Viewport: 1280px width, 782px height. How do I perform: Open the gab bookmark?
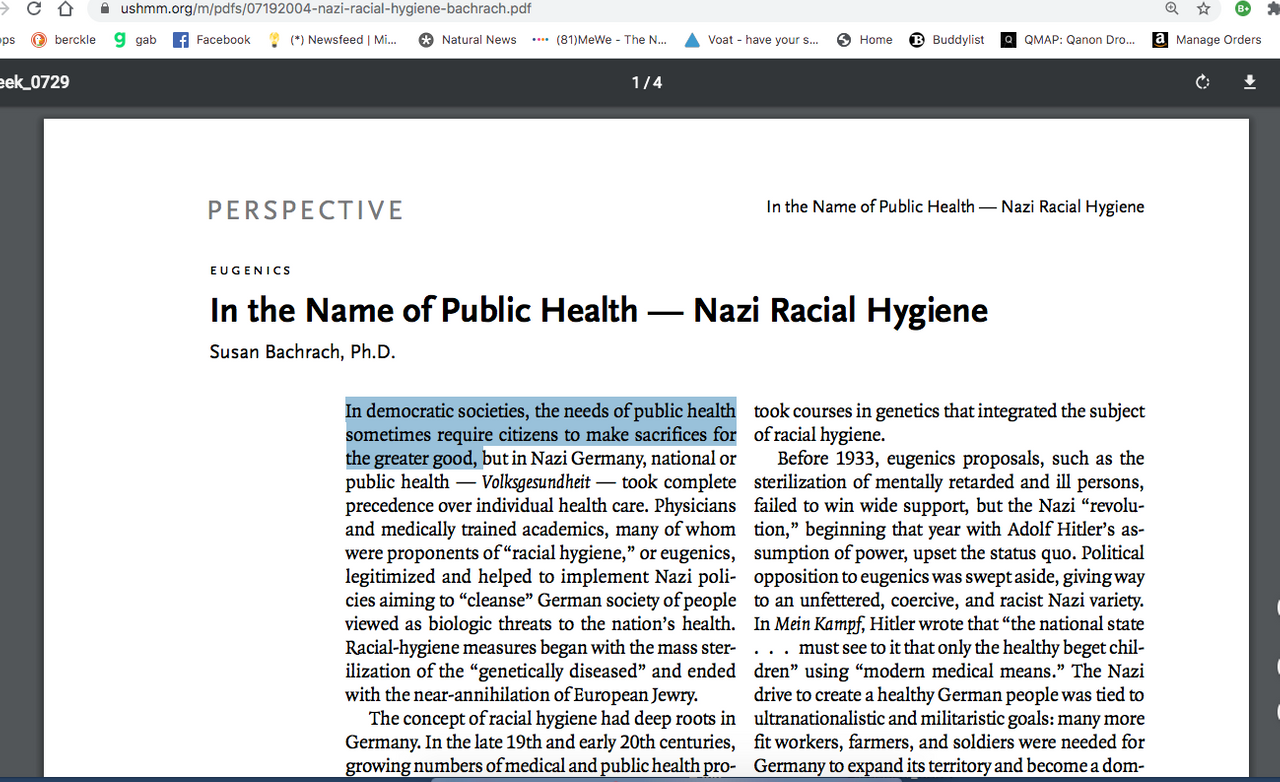point(135,40)
